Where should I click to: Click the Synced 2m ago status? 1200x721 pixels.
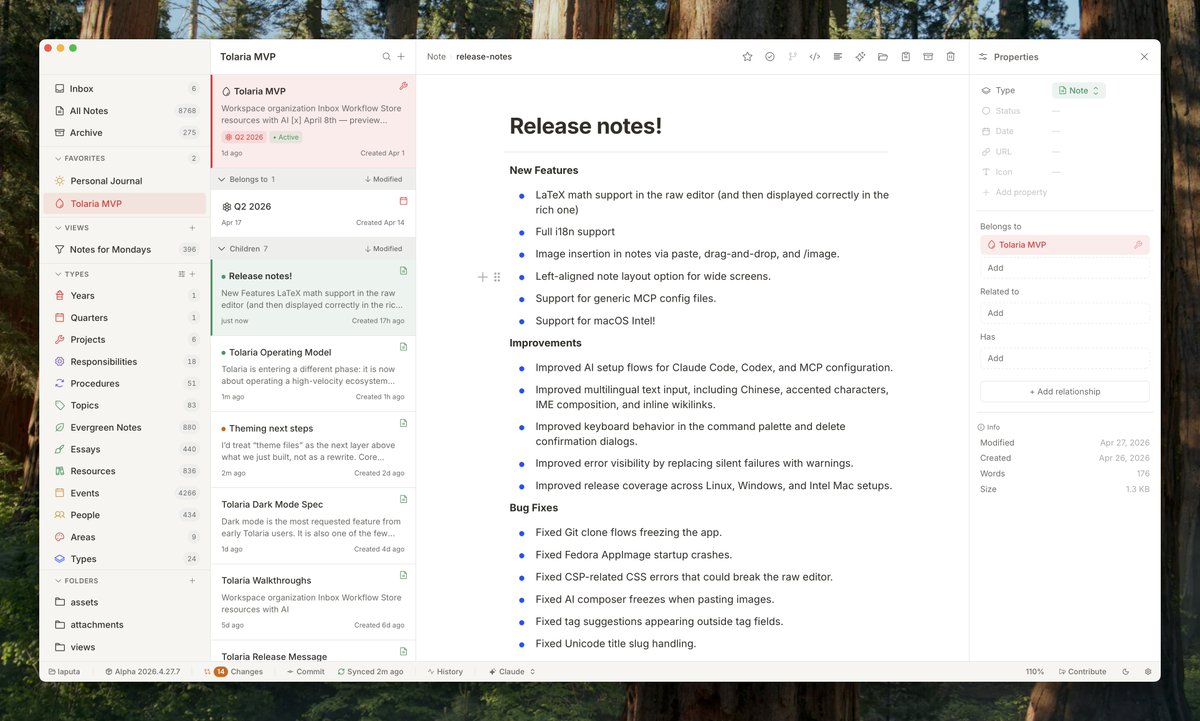[371, 672]
